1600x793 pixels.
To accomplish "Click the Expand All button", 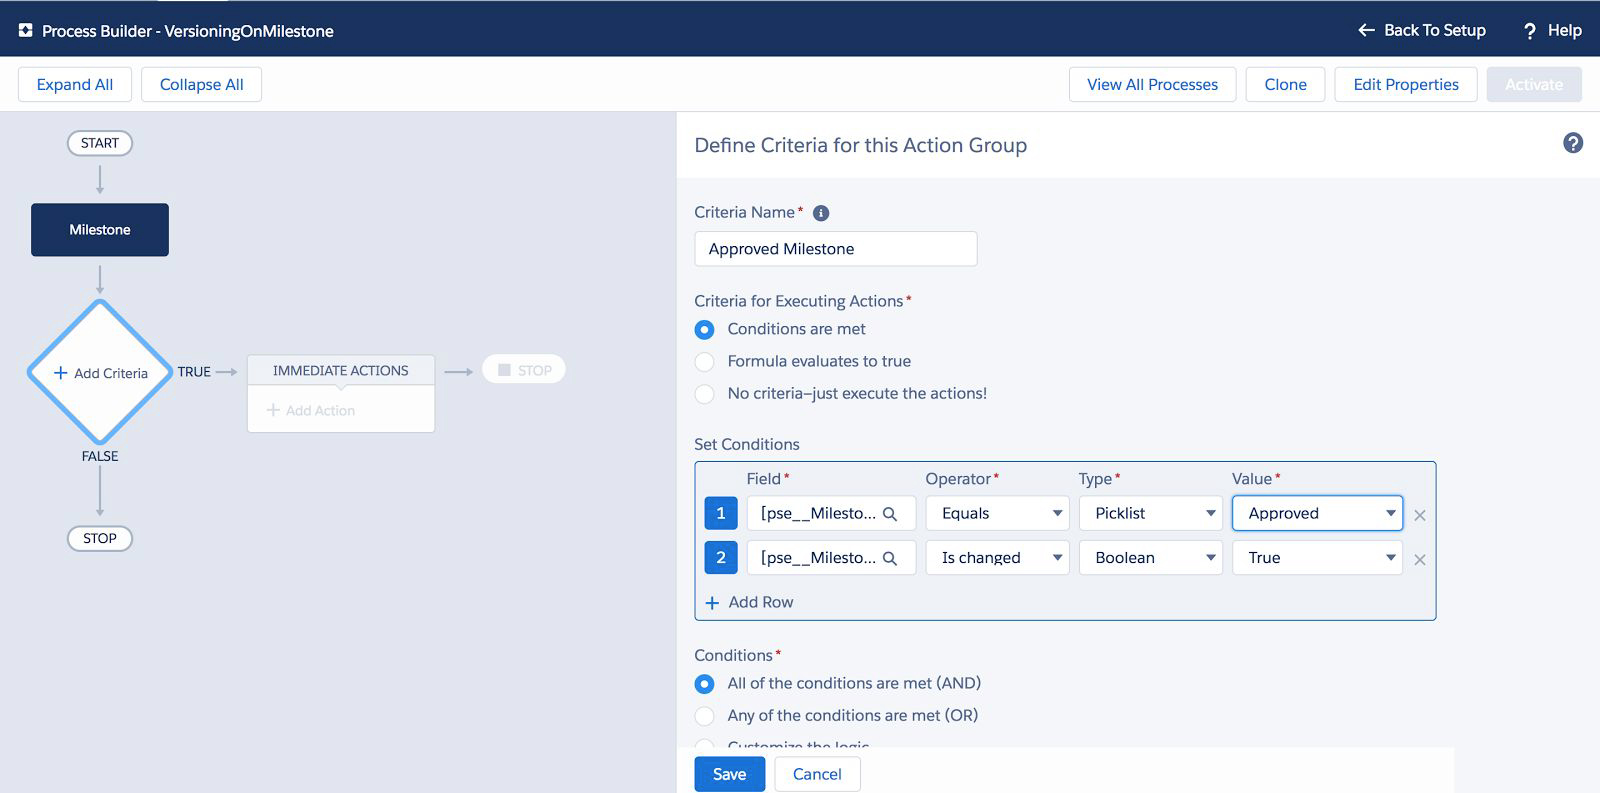I will [75, 84].
